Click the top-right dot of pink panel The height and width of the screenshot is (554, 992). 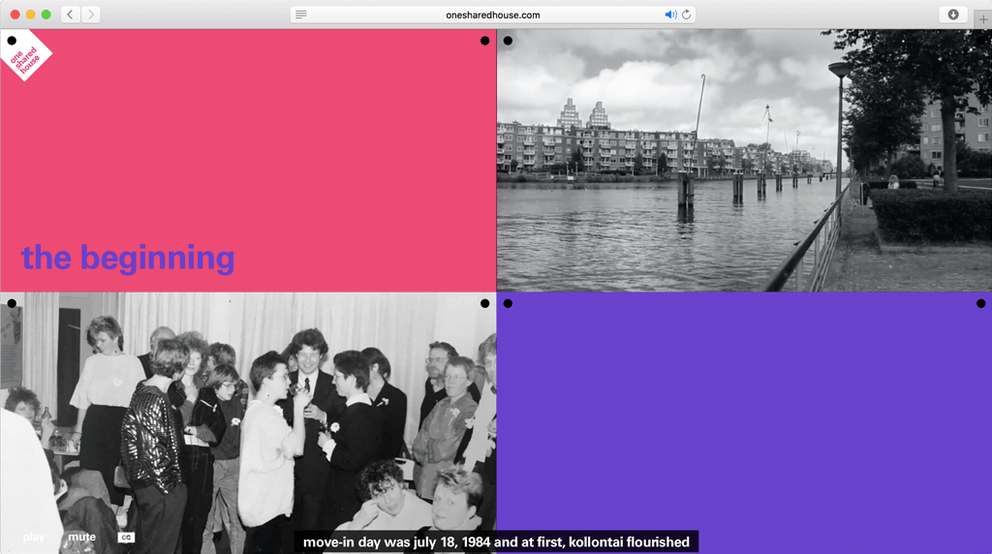[485, 40]
